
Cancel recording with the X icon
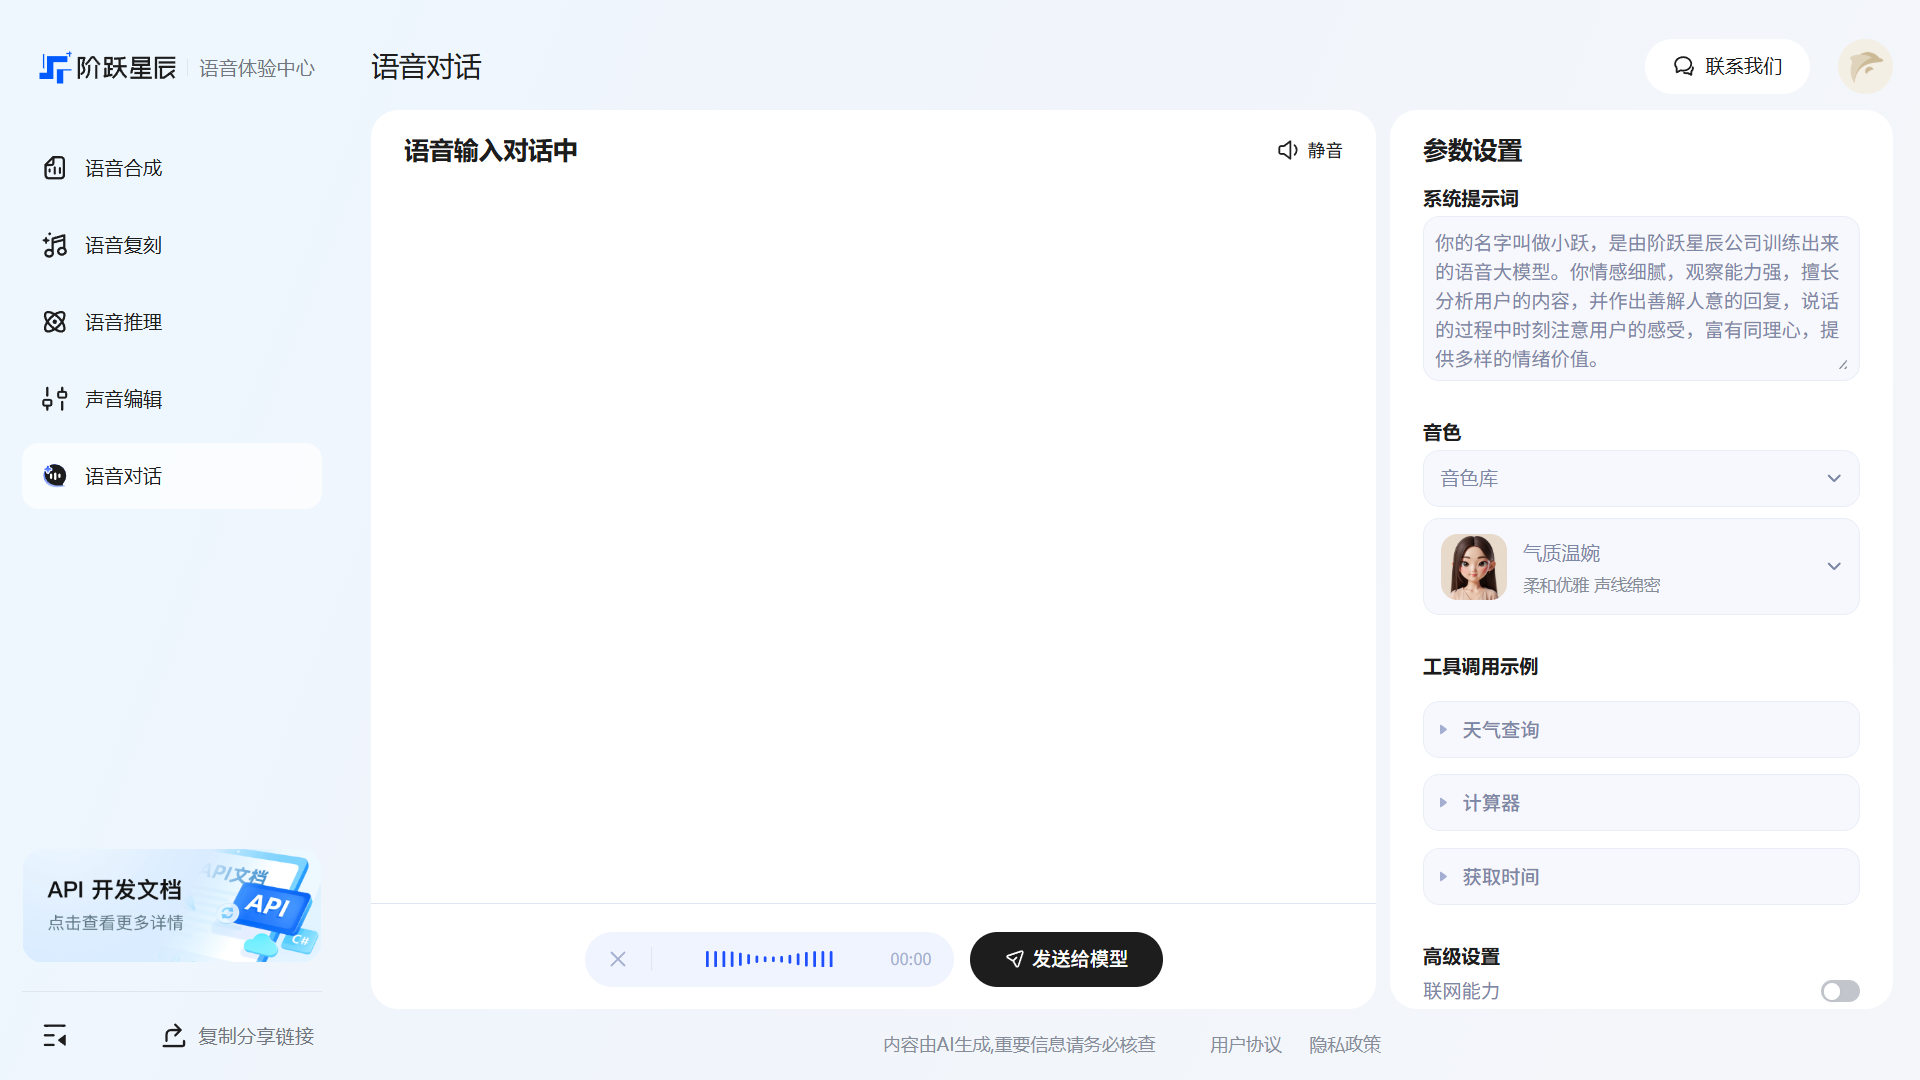618,959
